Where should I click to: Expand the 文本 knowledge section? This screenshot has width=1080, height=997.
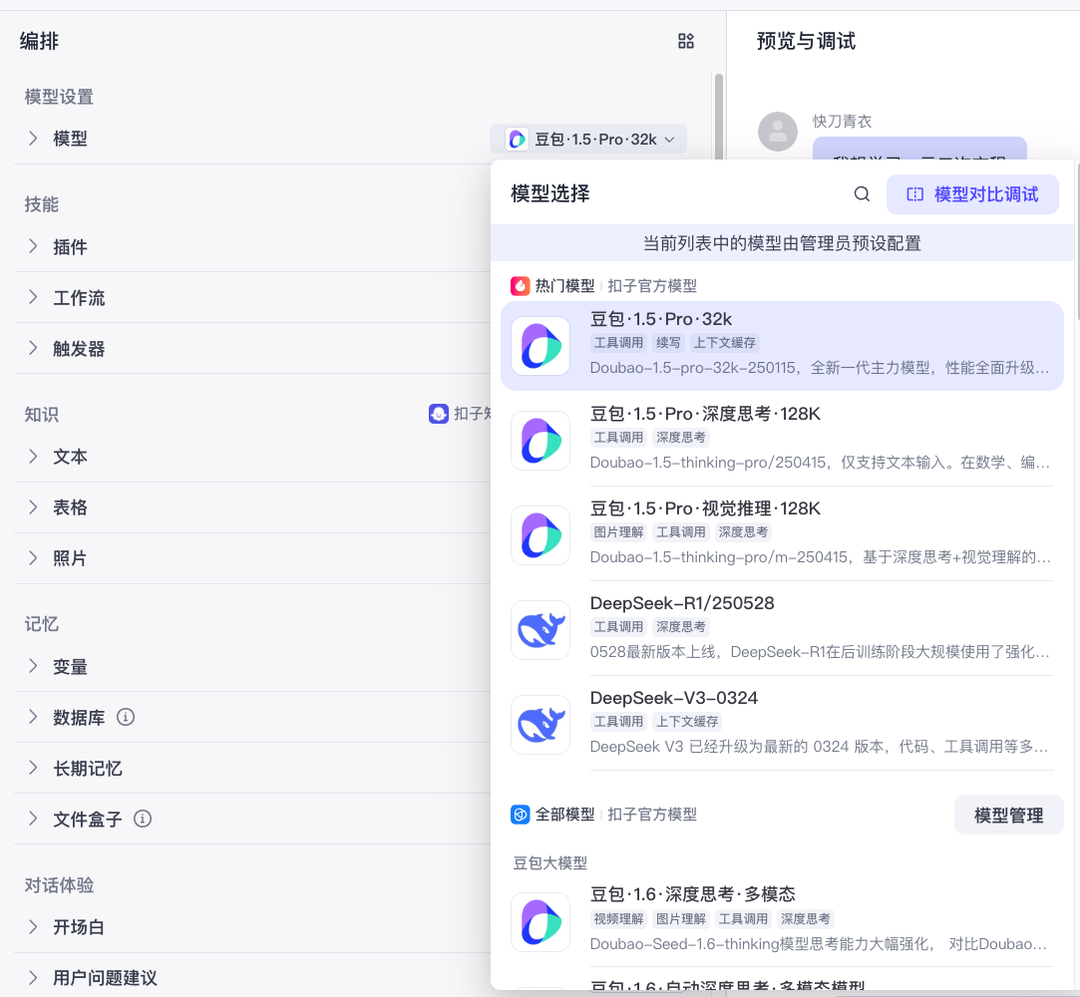click(33, 456)
